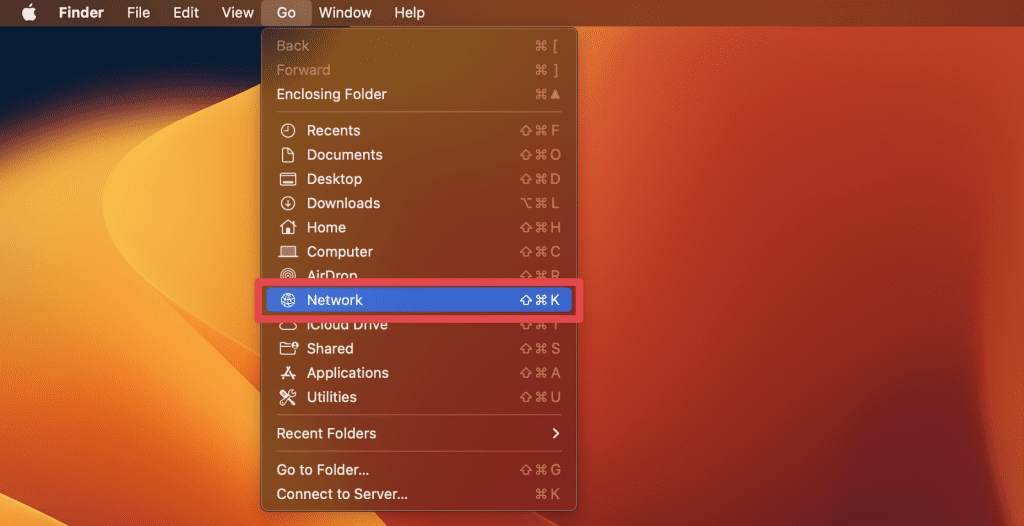The height and width of the screenshot is (526, 1024).
Task: Select Home in the Go menu
Action: 419,227
